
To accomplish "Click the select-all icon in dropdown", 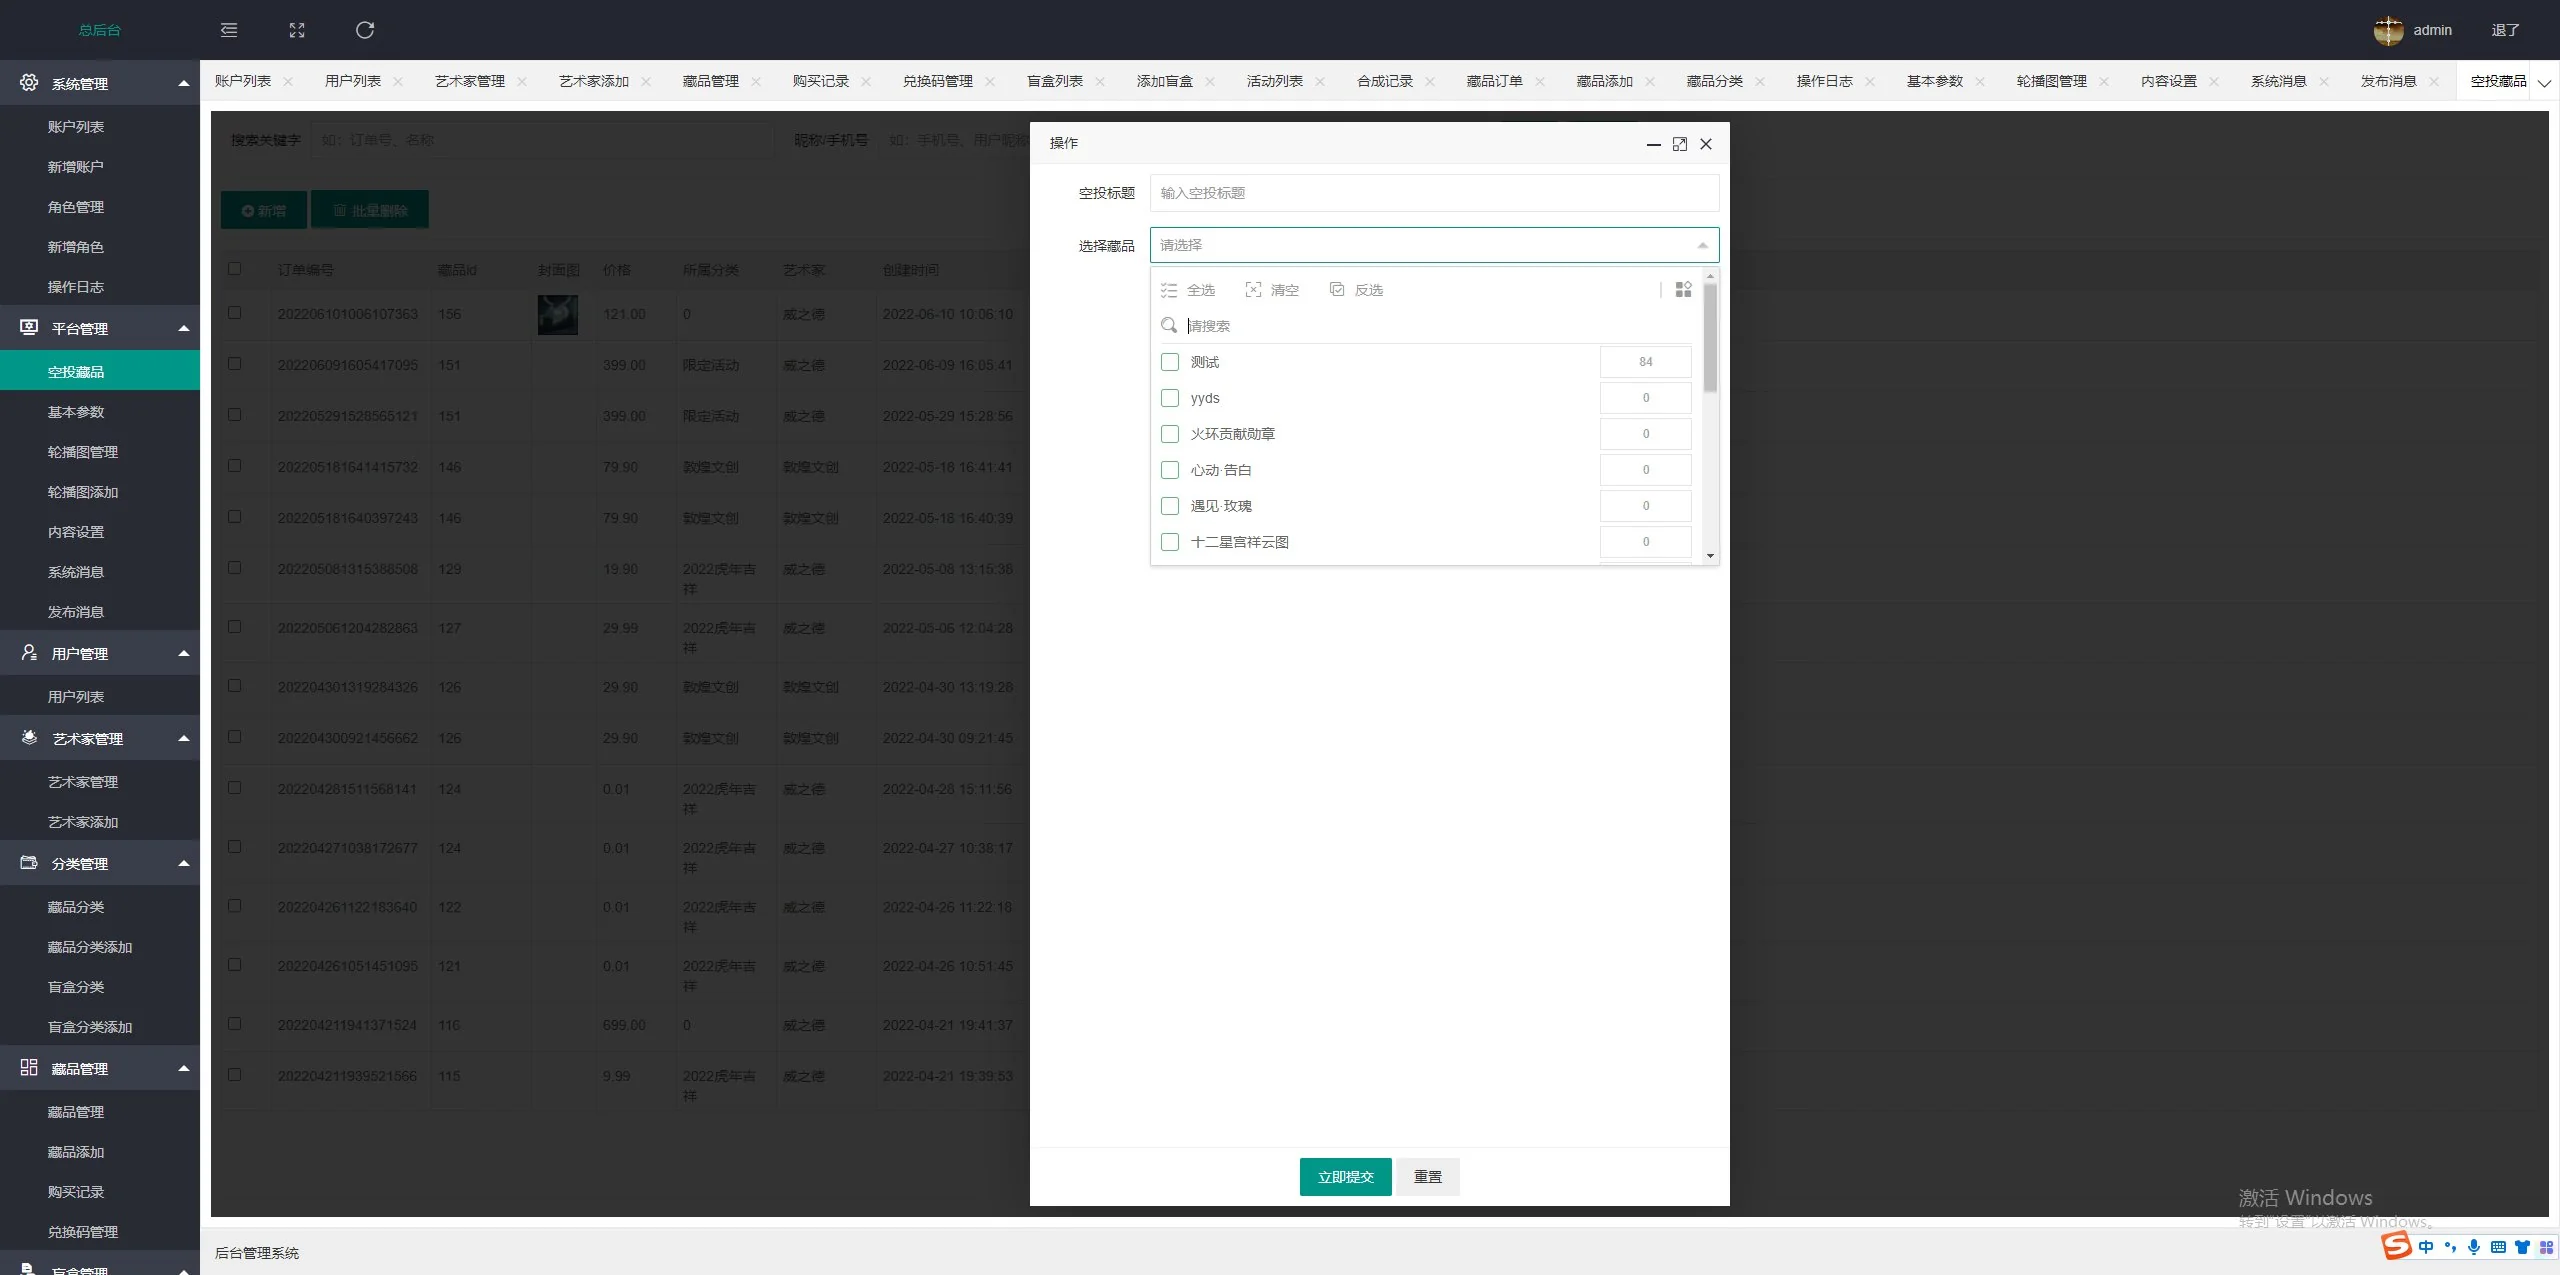I will tap(1169, 290).
